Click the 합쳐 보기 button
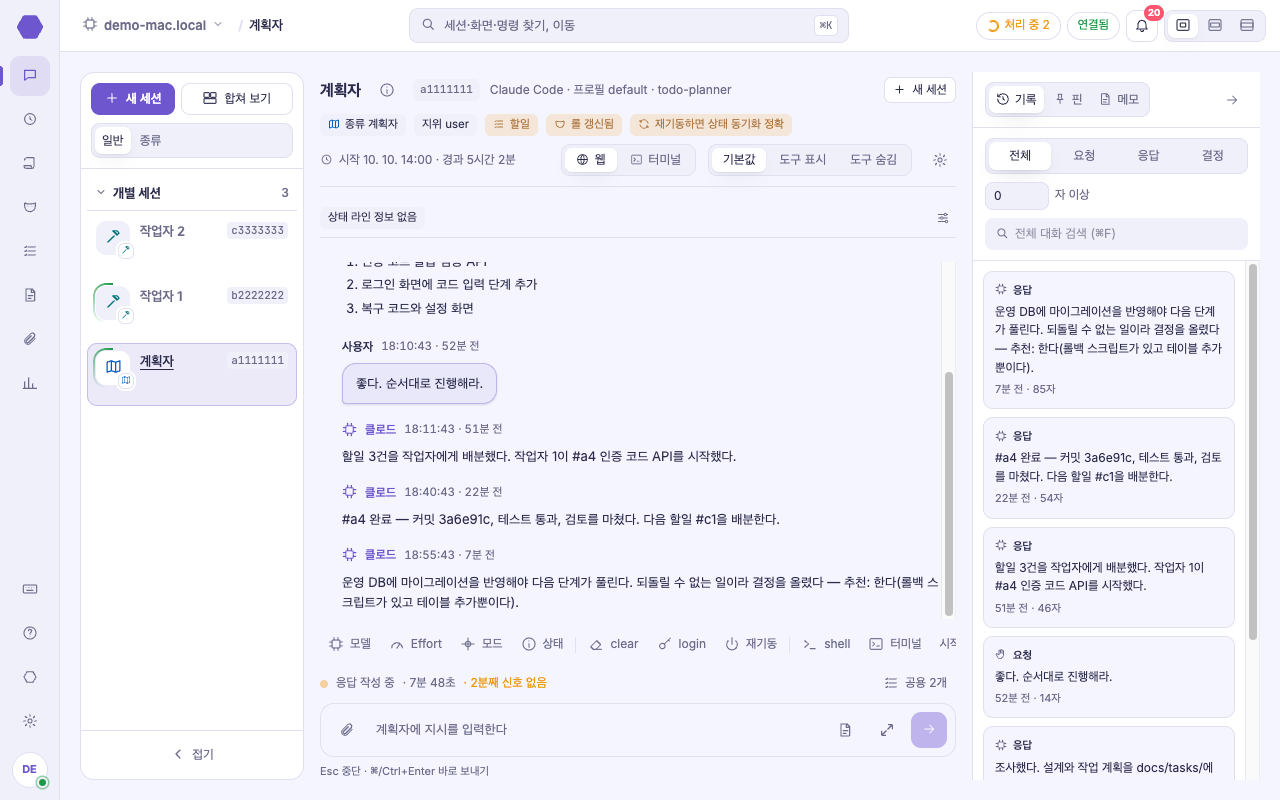Screen dimensions: 1280x800 (237, 99)
